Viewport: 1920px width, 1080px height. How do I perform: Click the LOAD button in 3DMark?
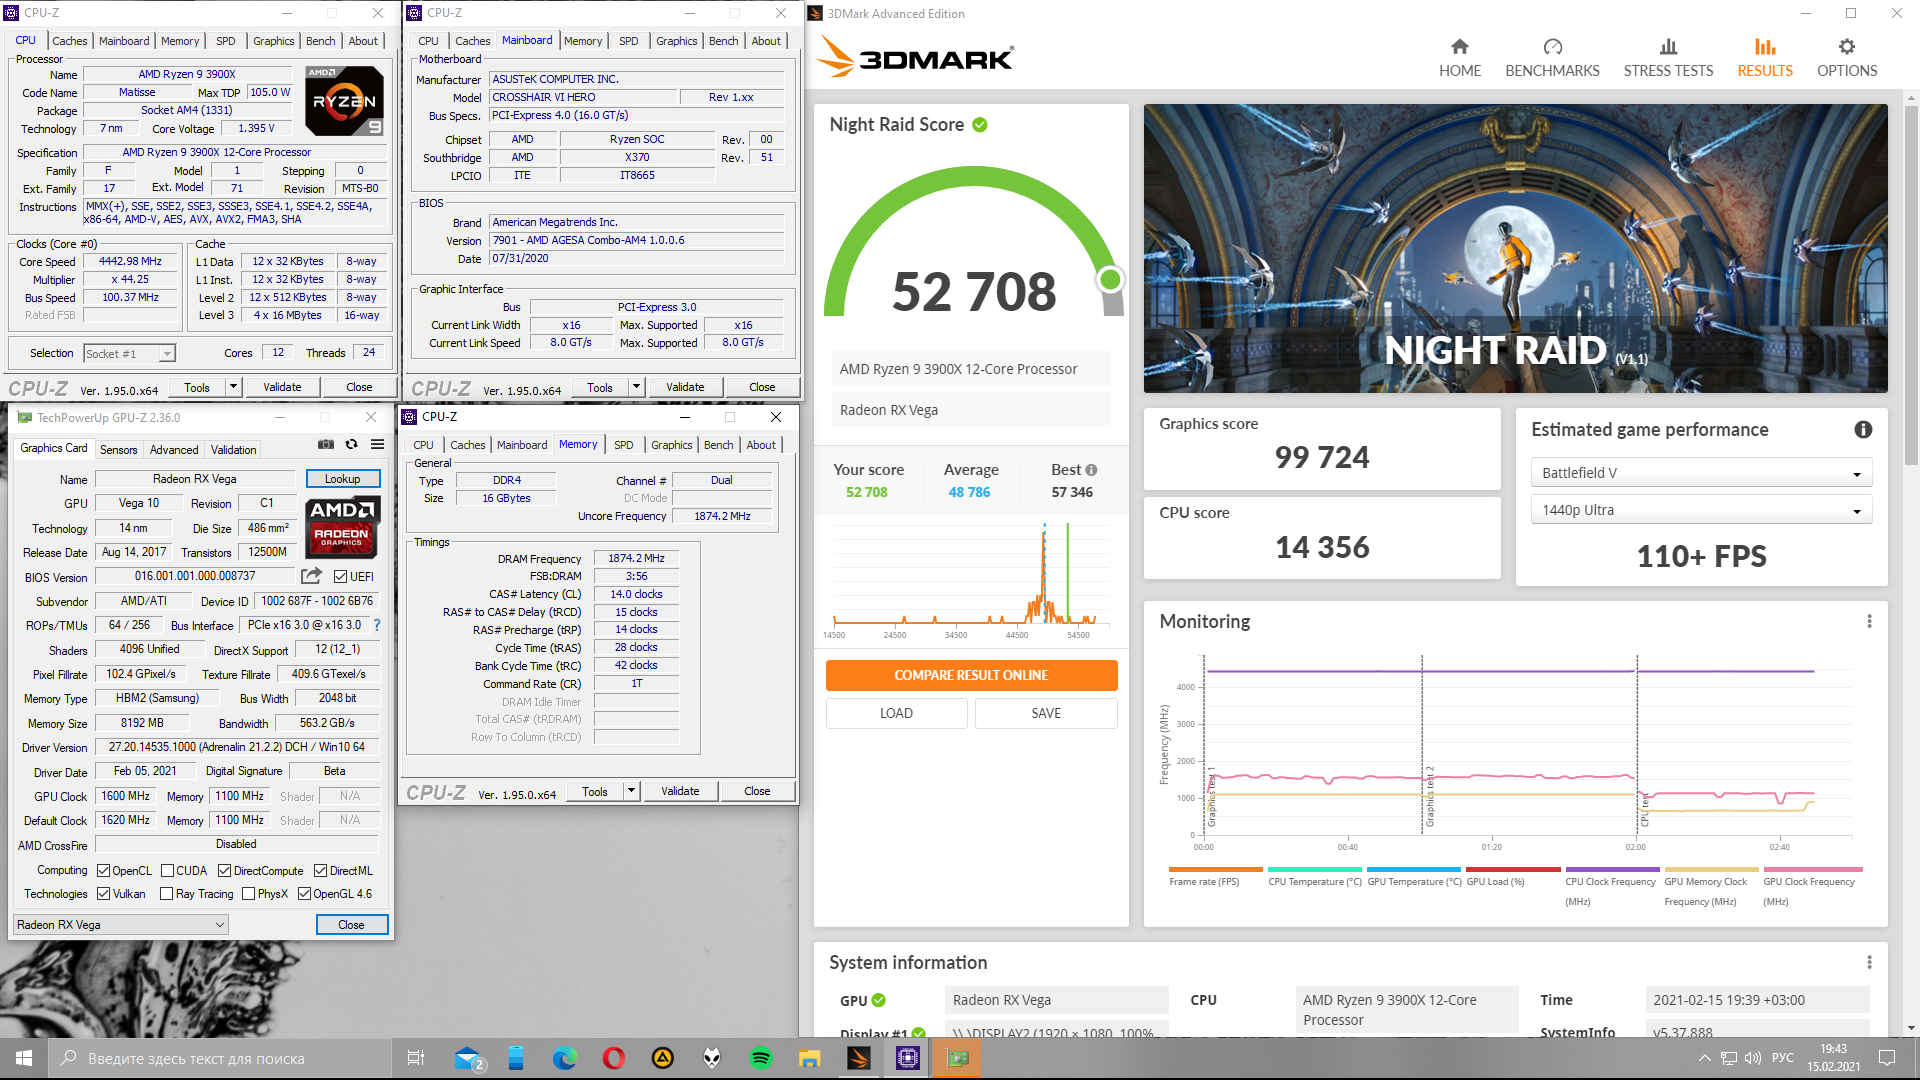896,713
